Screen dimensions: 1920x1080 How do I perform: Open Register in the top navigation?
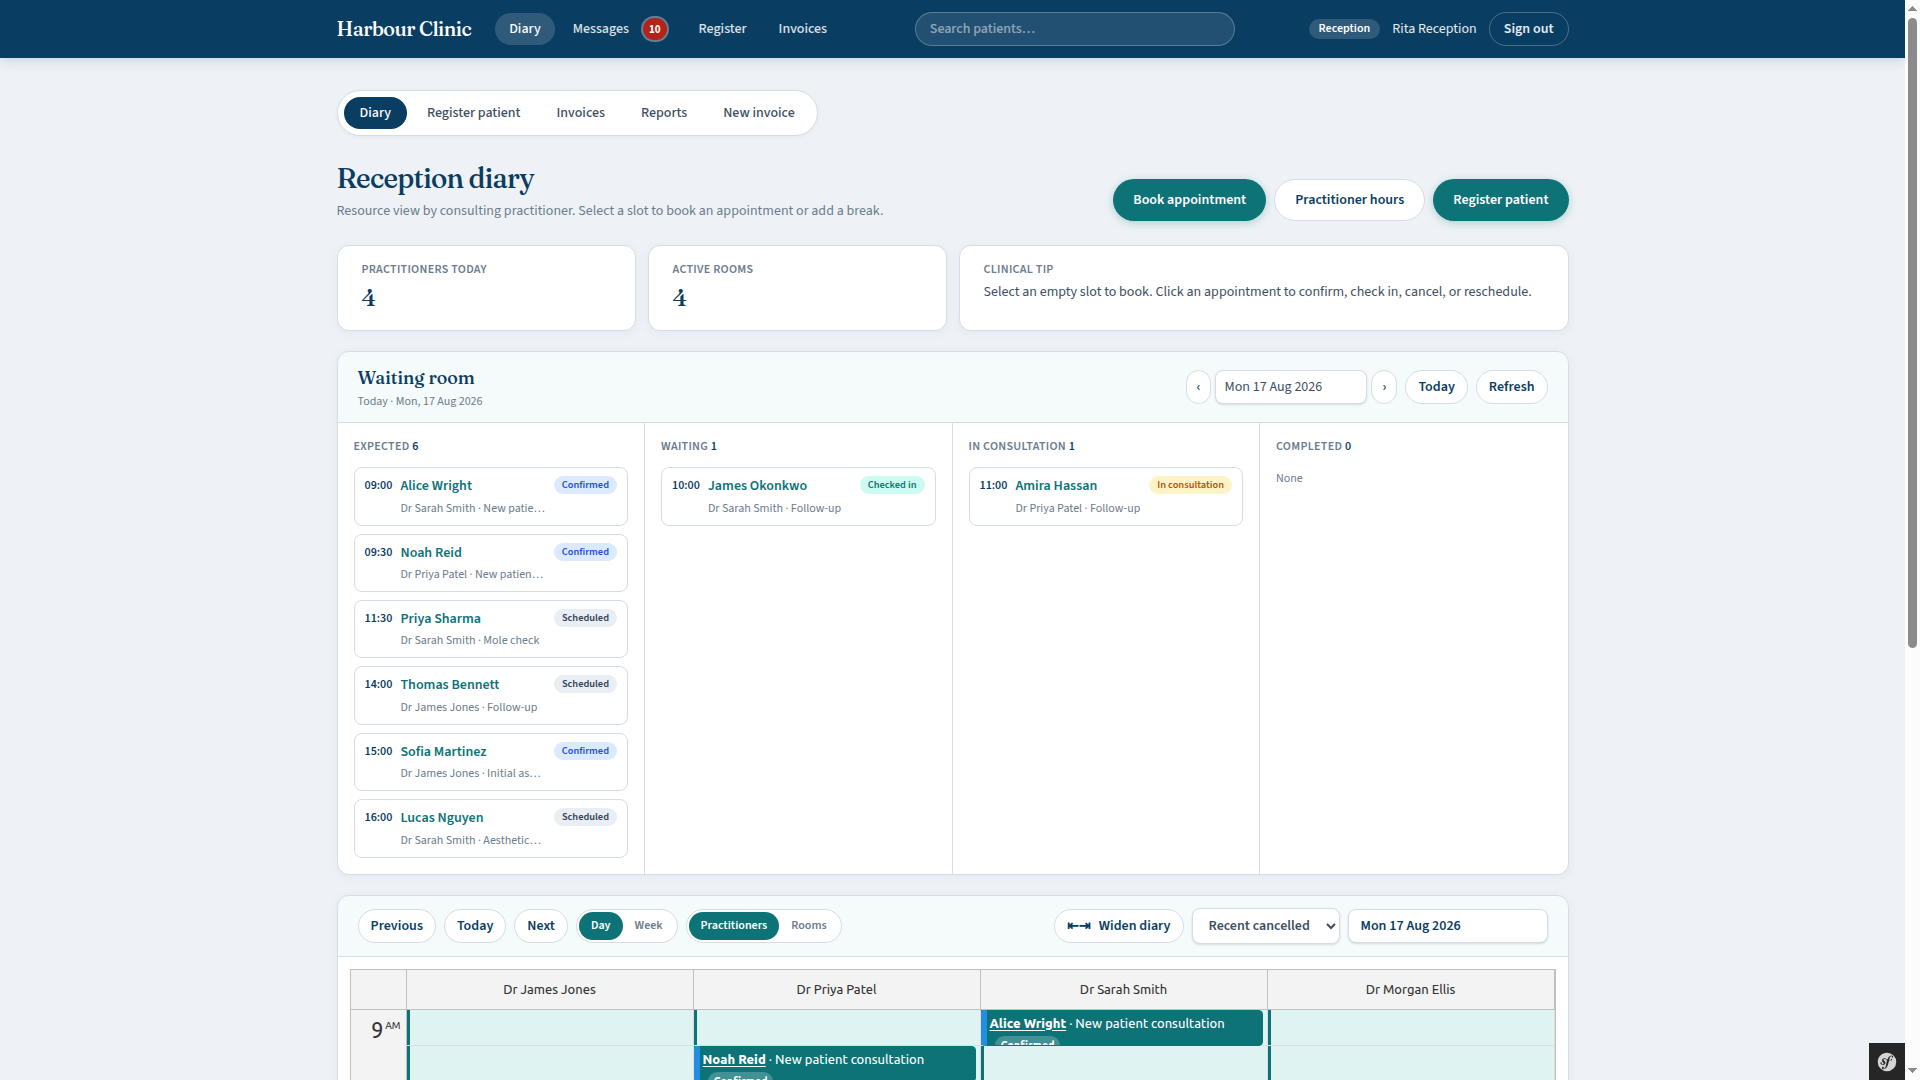pyautogui.click(x=722, y=29)
